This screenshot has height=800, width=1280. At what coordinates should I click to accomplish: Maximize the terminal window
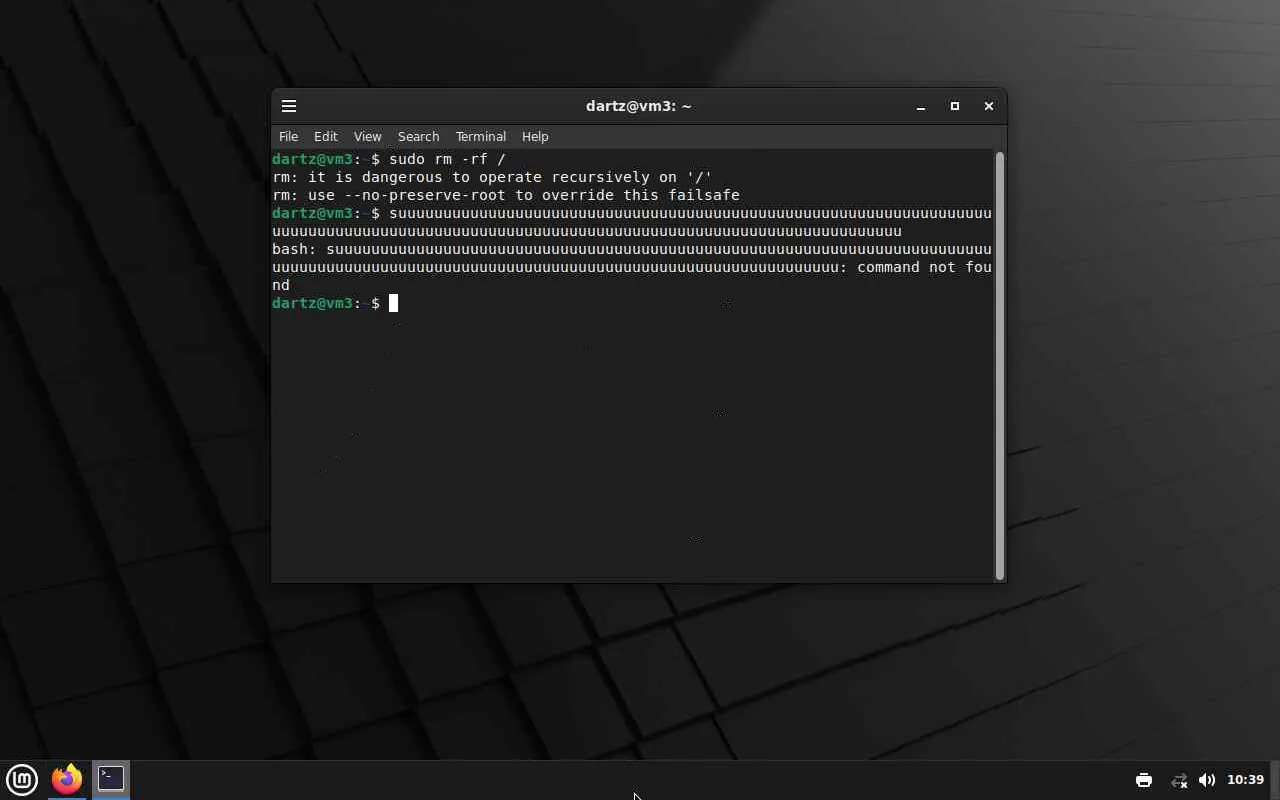[955, 106]
